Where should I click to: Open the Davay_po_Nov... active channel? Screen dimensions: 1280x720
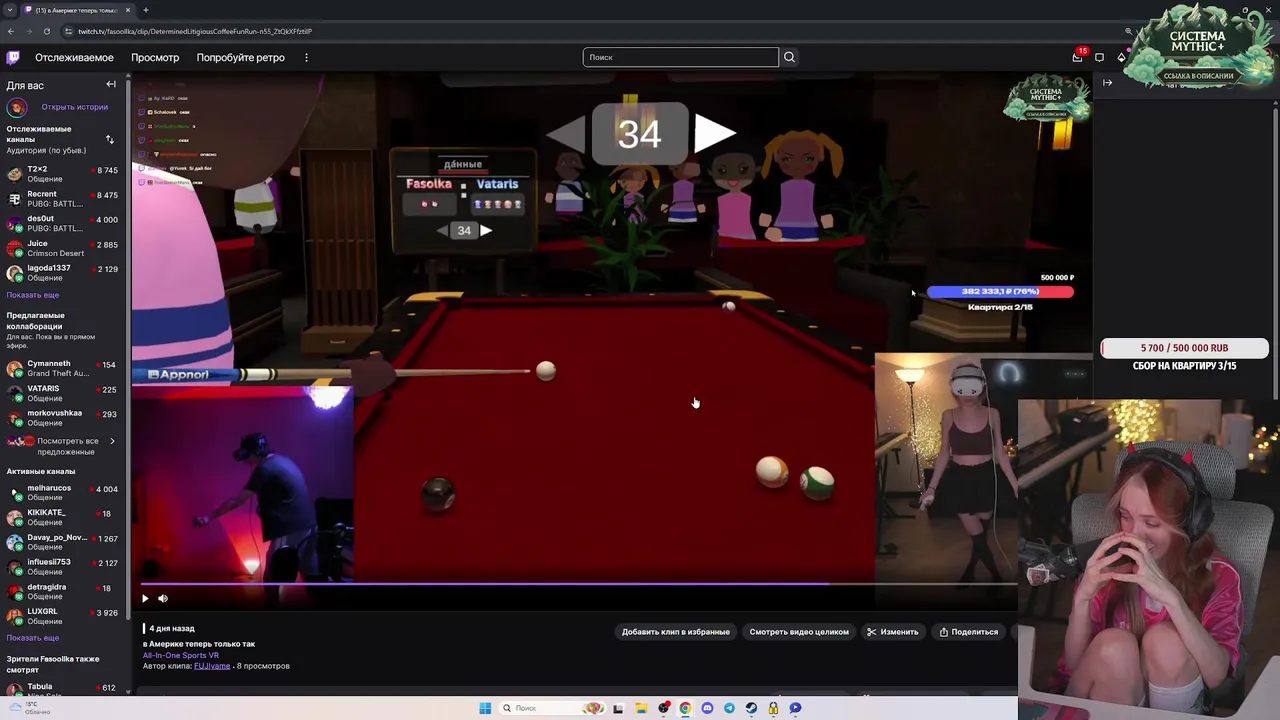pos(64,542)
